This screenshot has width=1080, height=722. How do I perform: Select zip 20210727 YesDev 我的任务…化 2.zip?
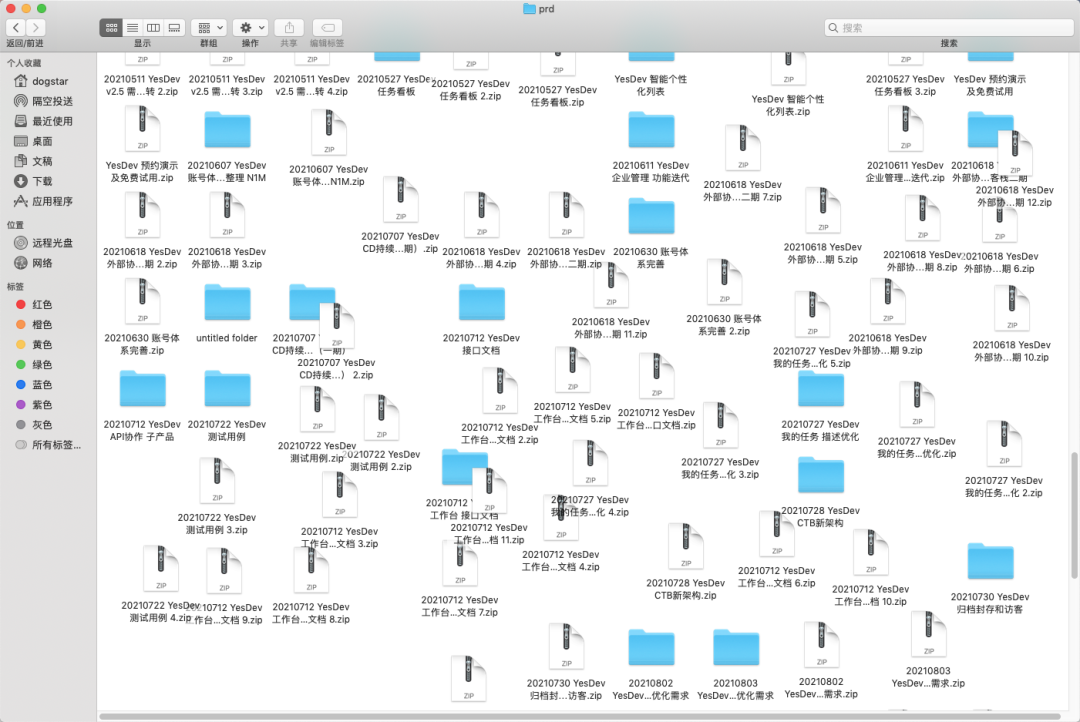point(1004,444)
